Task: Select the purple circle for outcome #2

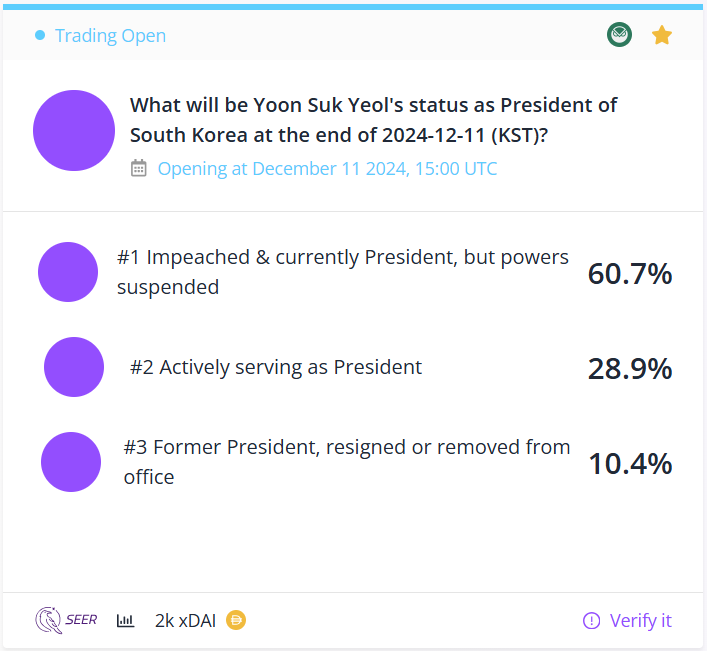Action: pos(74,367)
